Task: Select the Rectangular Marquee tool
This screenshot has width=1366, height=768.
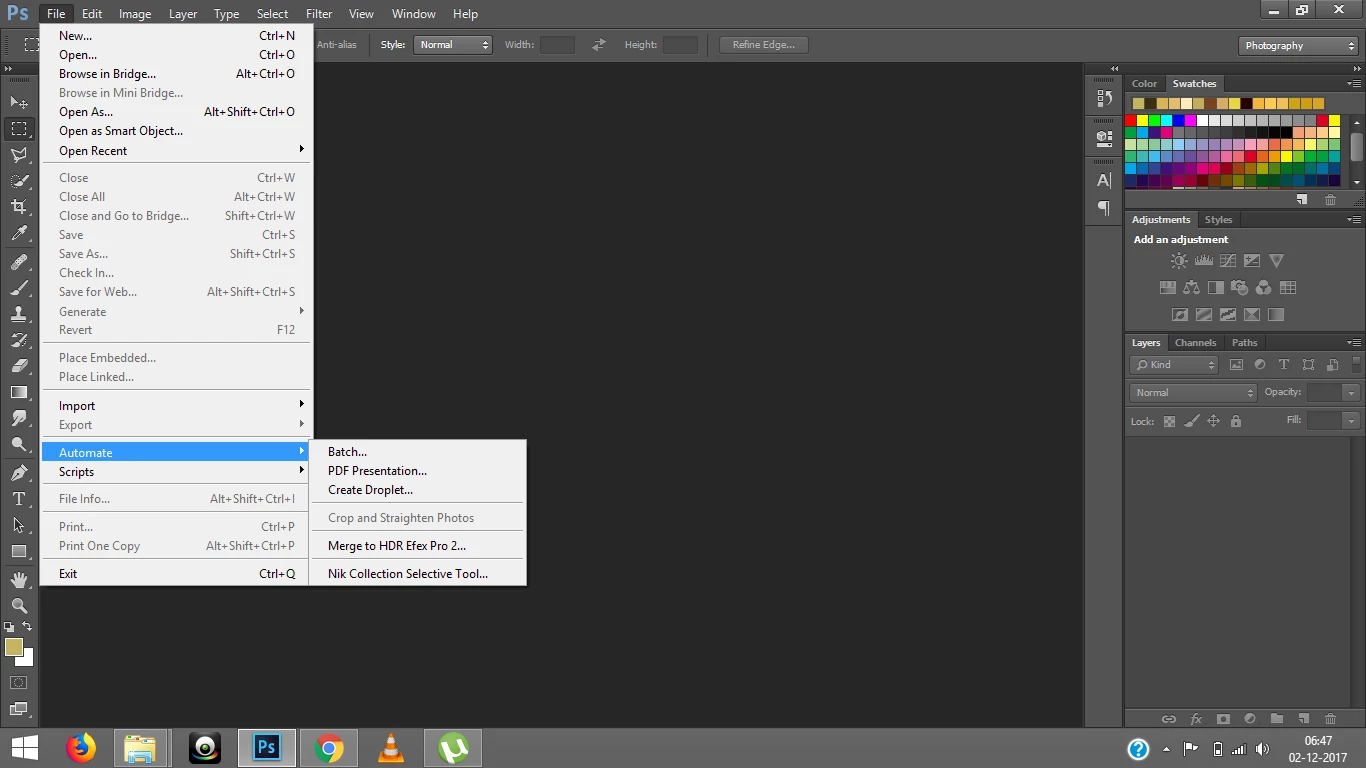Action: [x=19, y=129]
